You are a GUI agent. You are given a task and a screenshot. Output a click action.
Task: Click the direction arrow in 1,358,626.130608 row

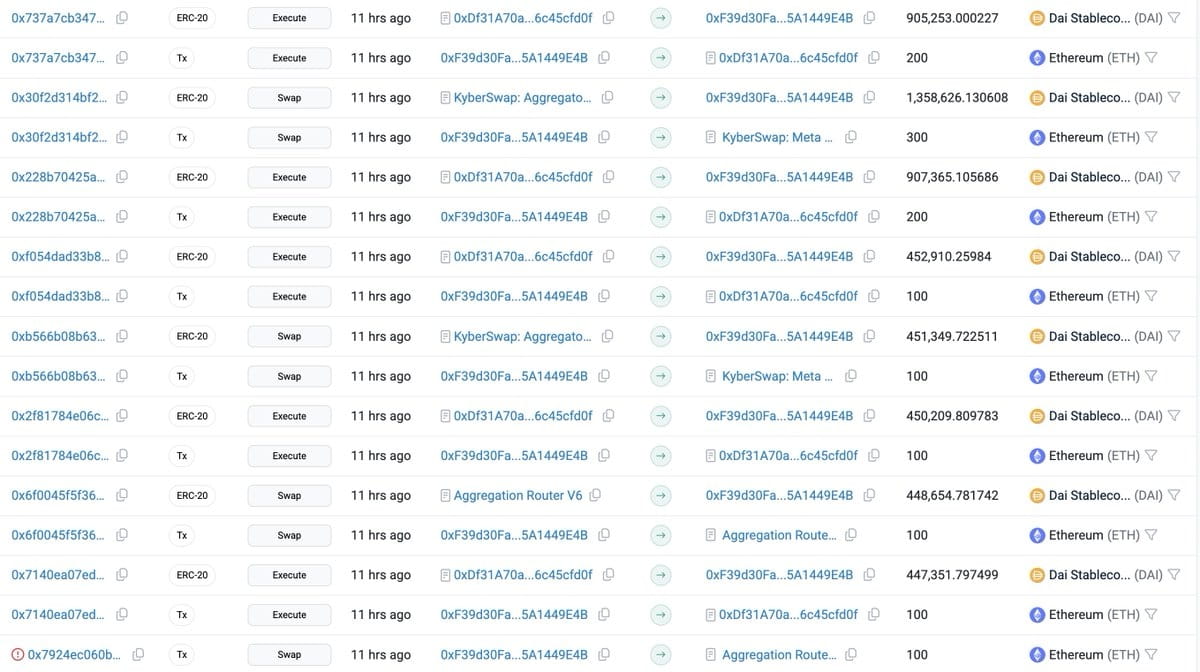coord(660,98)
